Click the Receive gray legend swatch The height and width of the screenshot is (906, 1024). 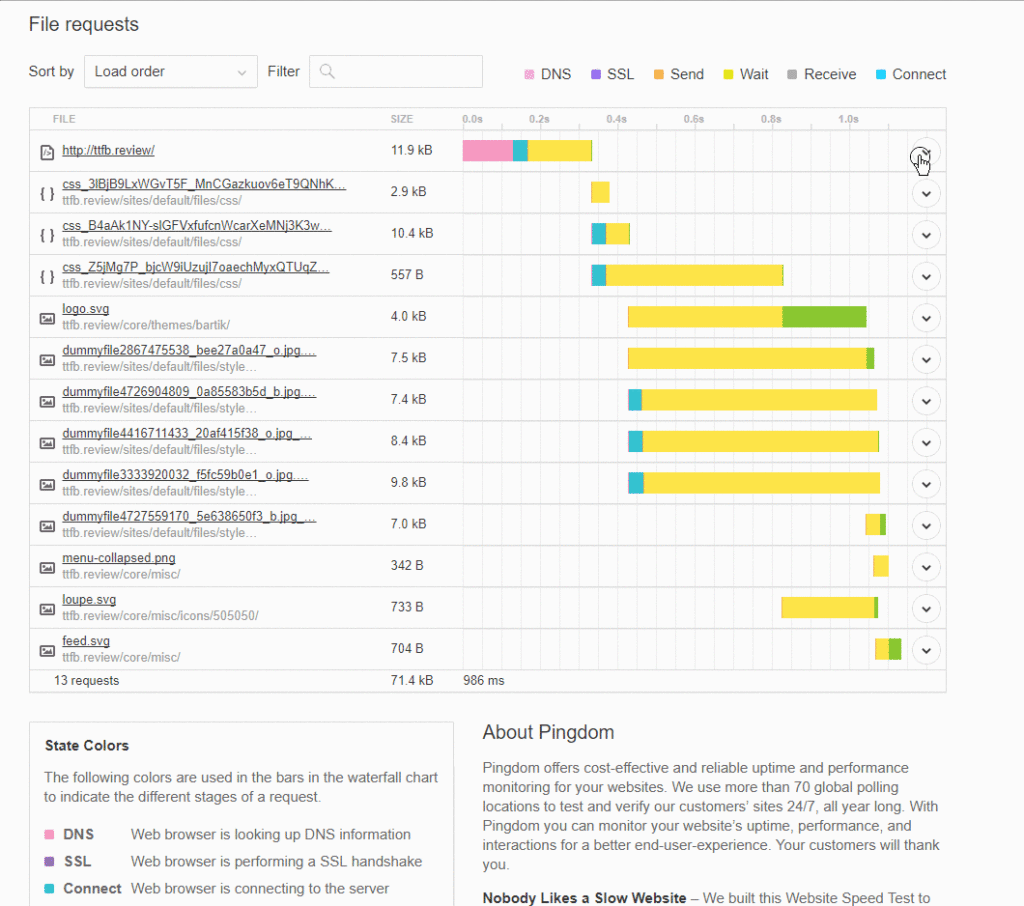pyautogui.click(x=792, y=74)
